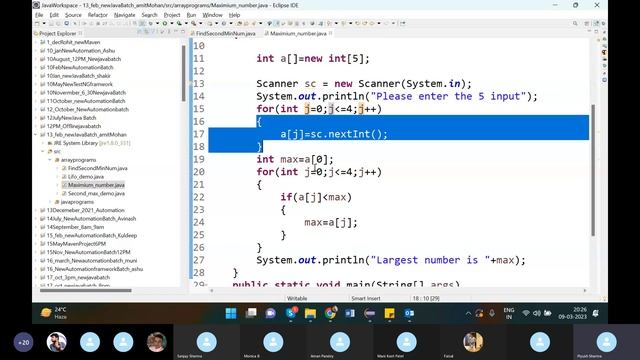The height and width of the screenshot is (360, 640).
Task: Open Skype from the taskbar
Action: pos(291,313)
